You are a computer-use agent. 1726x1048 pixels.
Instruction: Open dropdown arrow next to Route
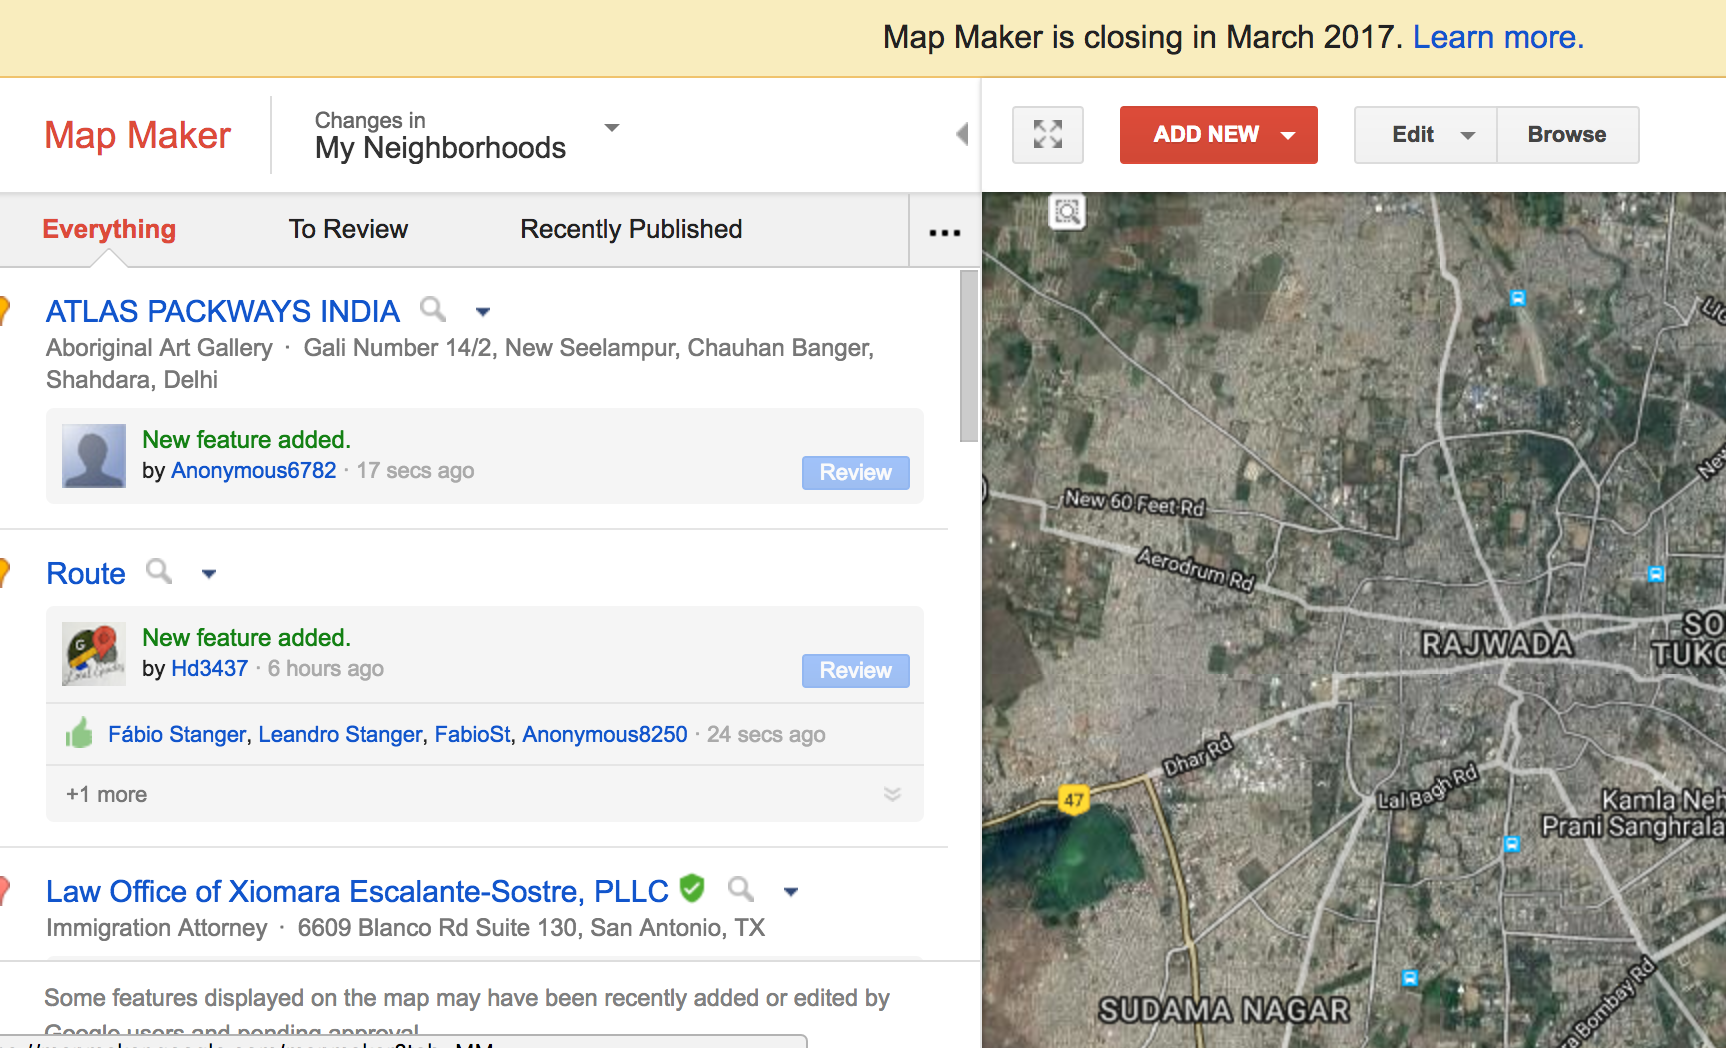(209, 574)
